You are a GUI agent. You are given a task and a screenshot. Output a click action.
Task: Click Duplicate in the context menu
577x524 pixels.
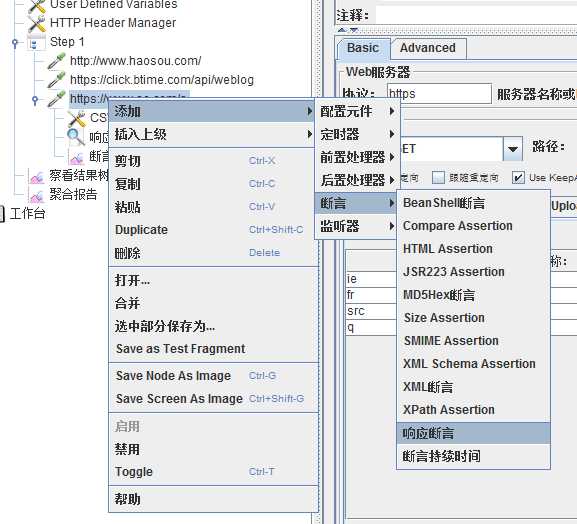click(213, 230)
